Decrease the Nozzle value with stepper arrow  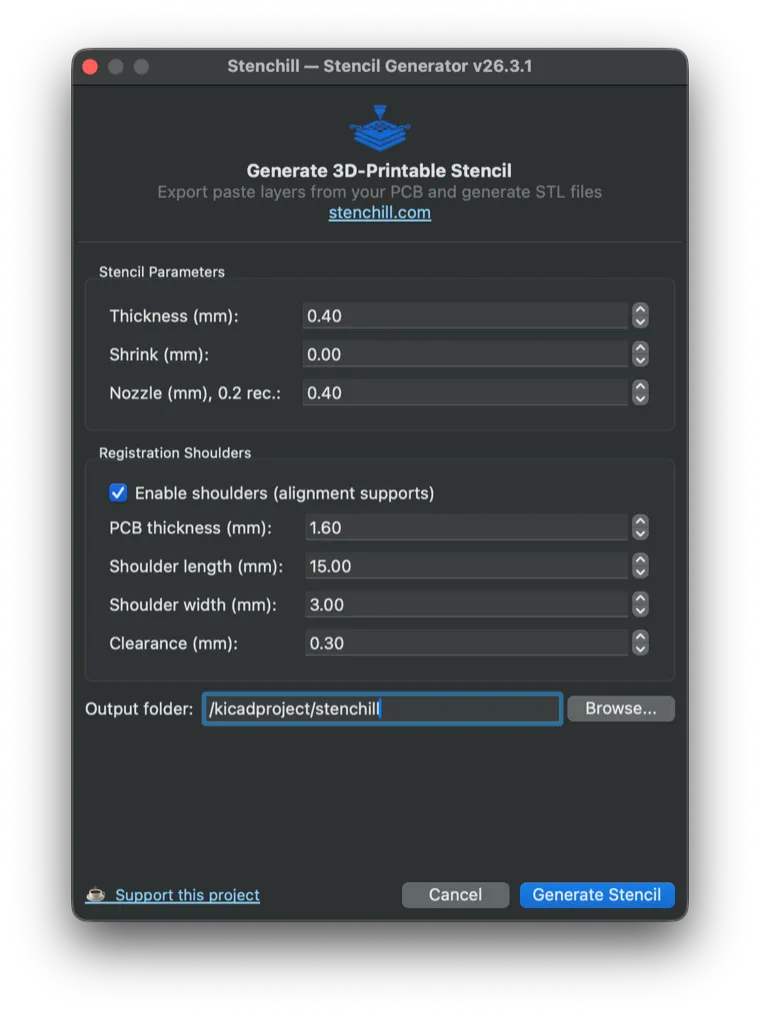pyautogui.click(x=639, y=398)
